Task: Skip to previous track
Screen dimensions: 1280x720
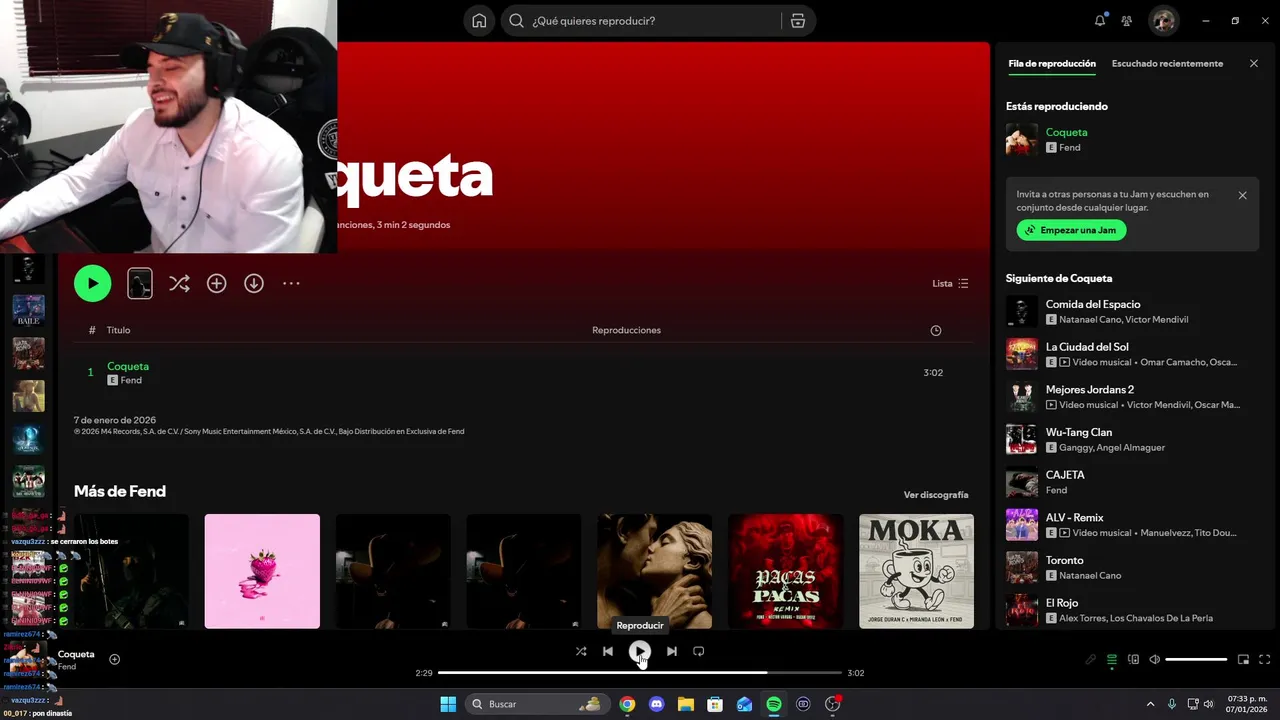Action: (608, 651)
